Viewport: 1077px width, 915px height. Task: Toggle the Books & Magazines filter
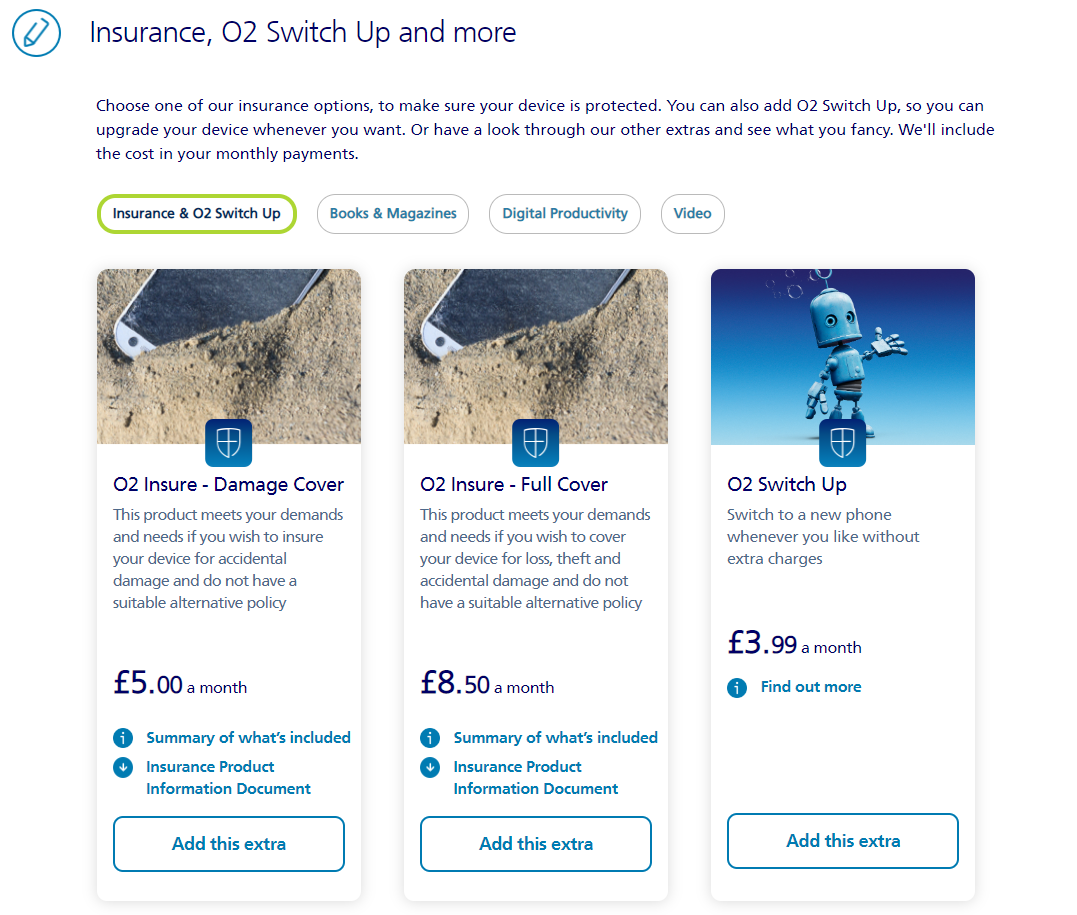pyautogui.click(x=392, y=214)
